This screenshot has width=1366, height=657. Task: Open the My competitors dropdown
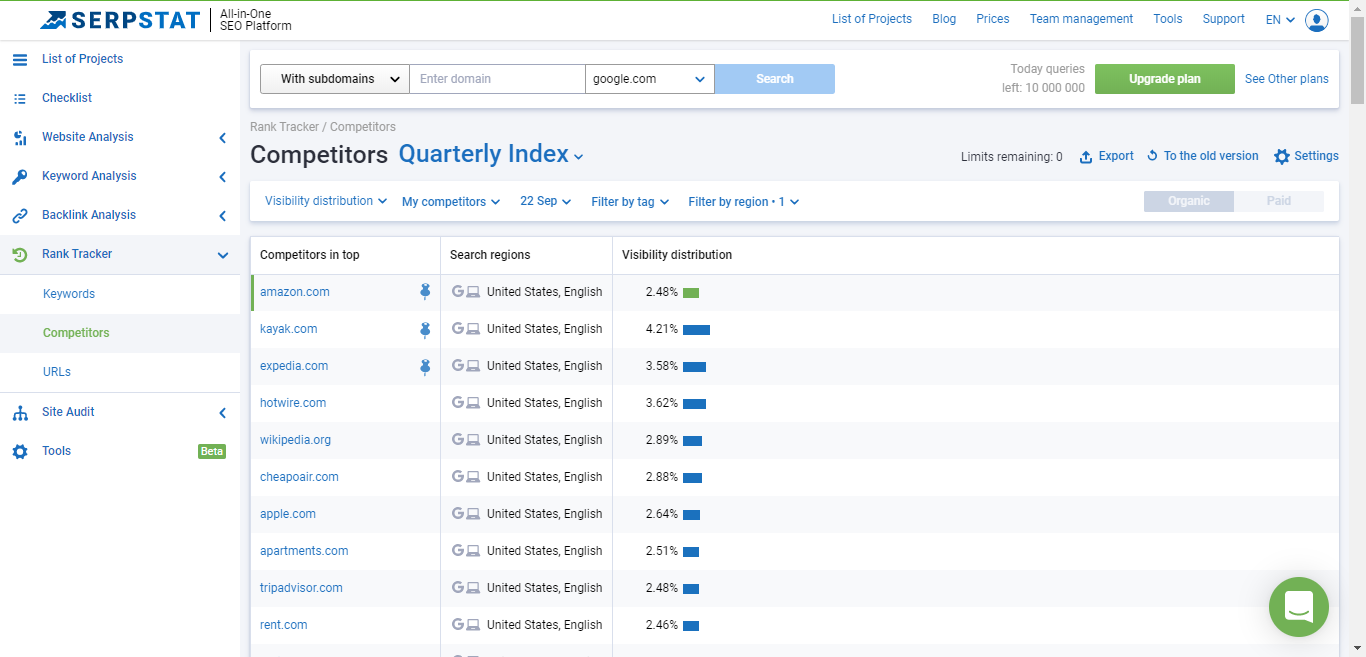pyautogui.click(x=451, y=201)
